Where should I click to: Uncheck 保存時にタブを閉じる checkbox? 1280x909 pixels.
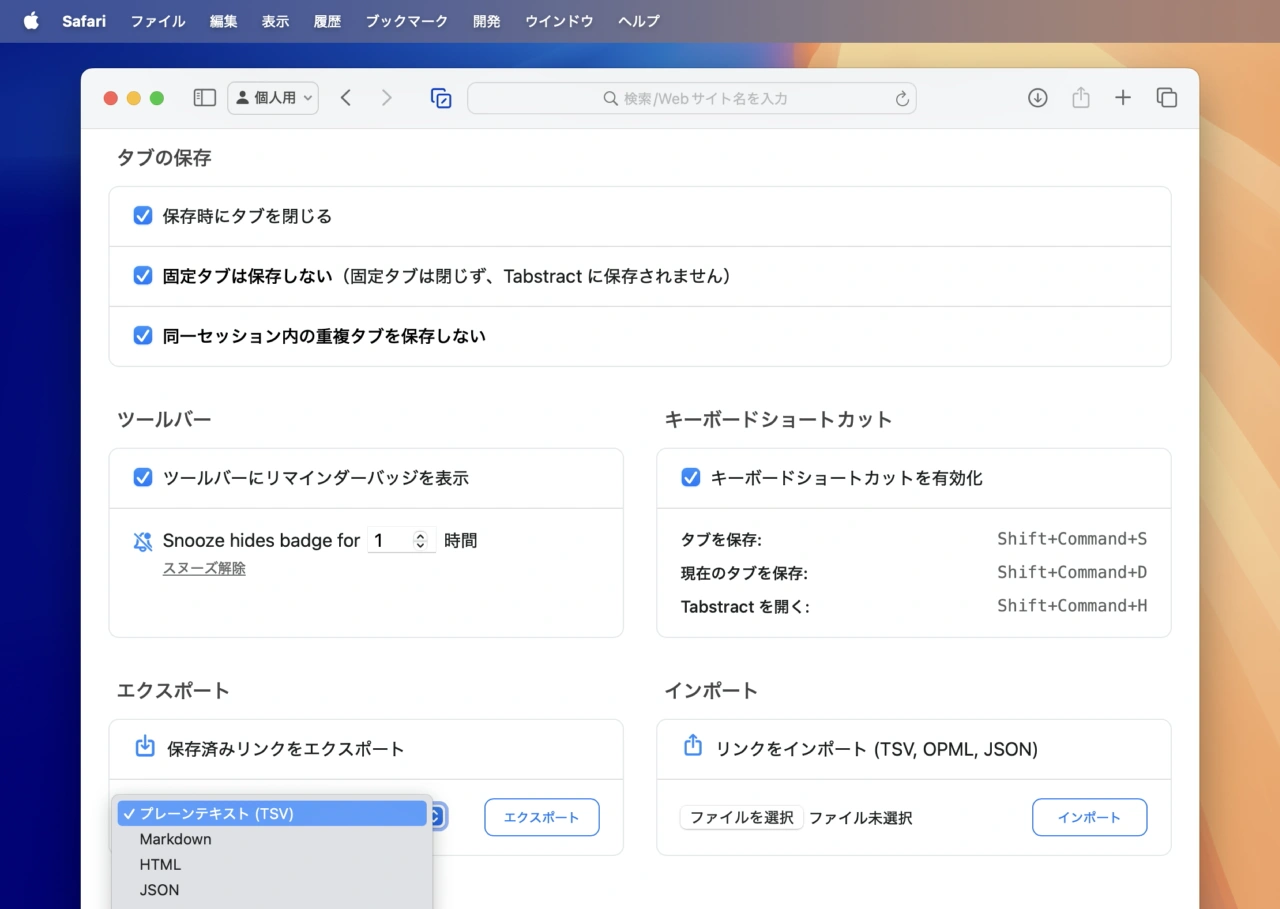pyautogui.click(x=143, y=216)
